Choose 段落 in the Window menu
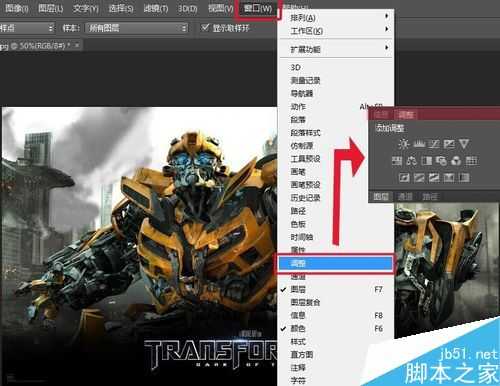The height and width of the screenshot is (386, 500). click(x=323, y=119)
